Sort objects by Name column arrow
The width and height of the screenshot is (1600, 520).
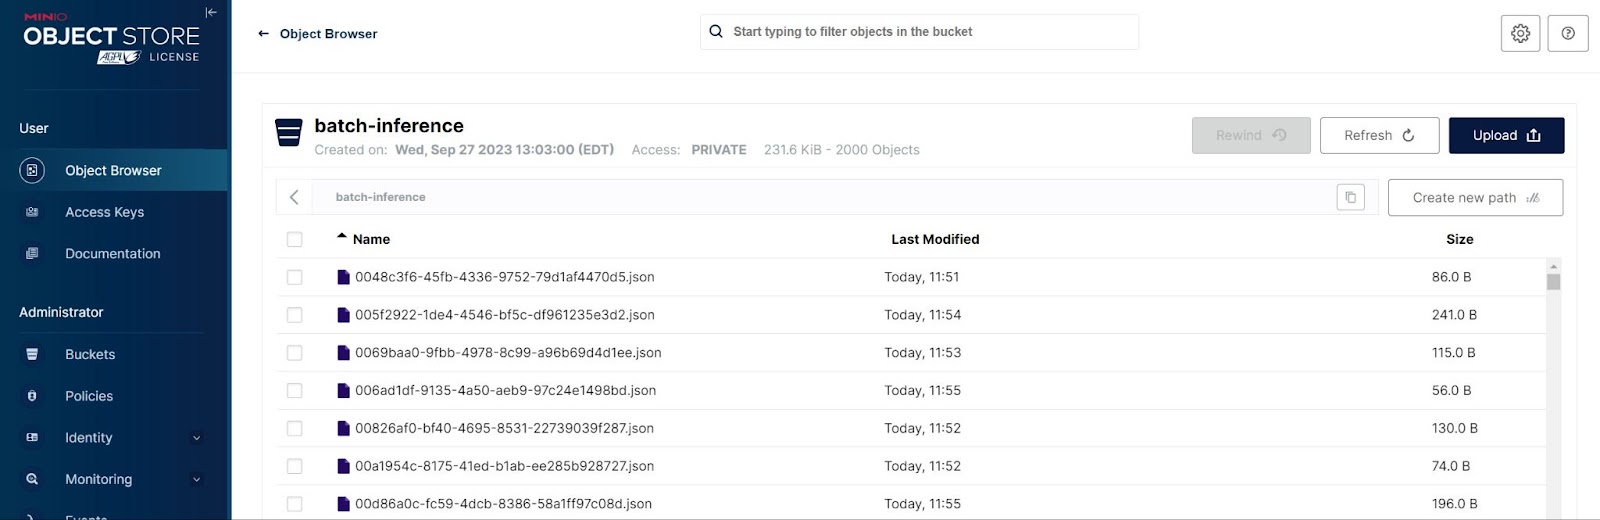click(342, 237)
